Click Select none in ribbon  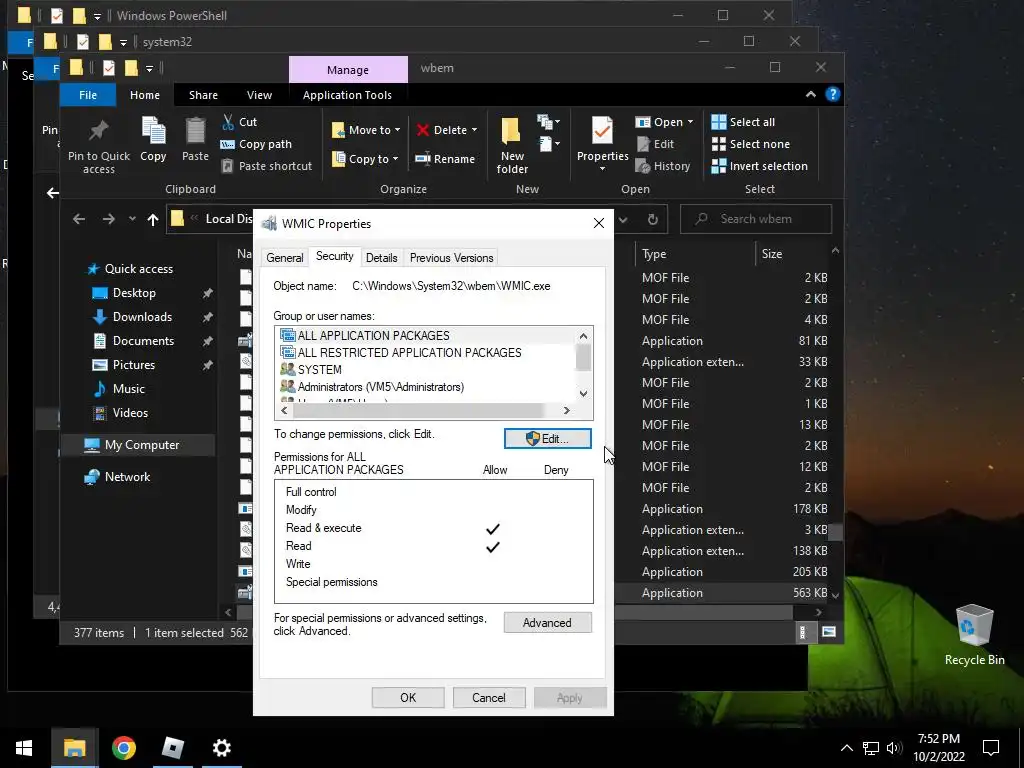coord(750,144)
